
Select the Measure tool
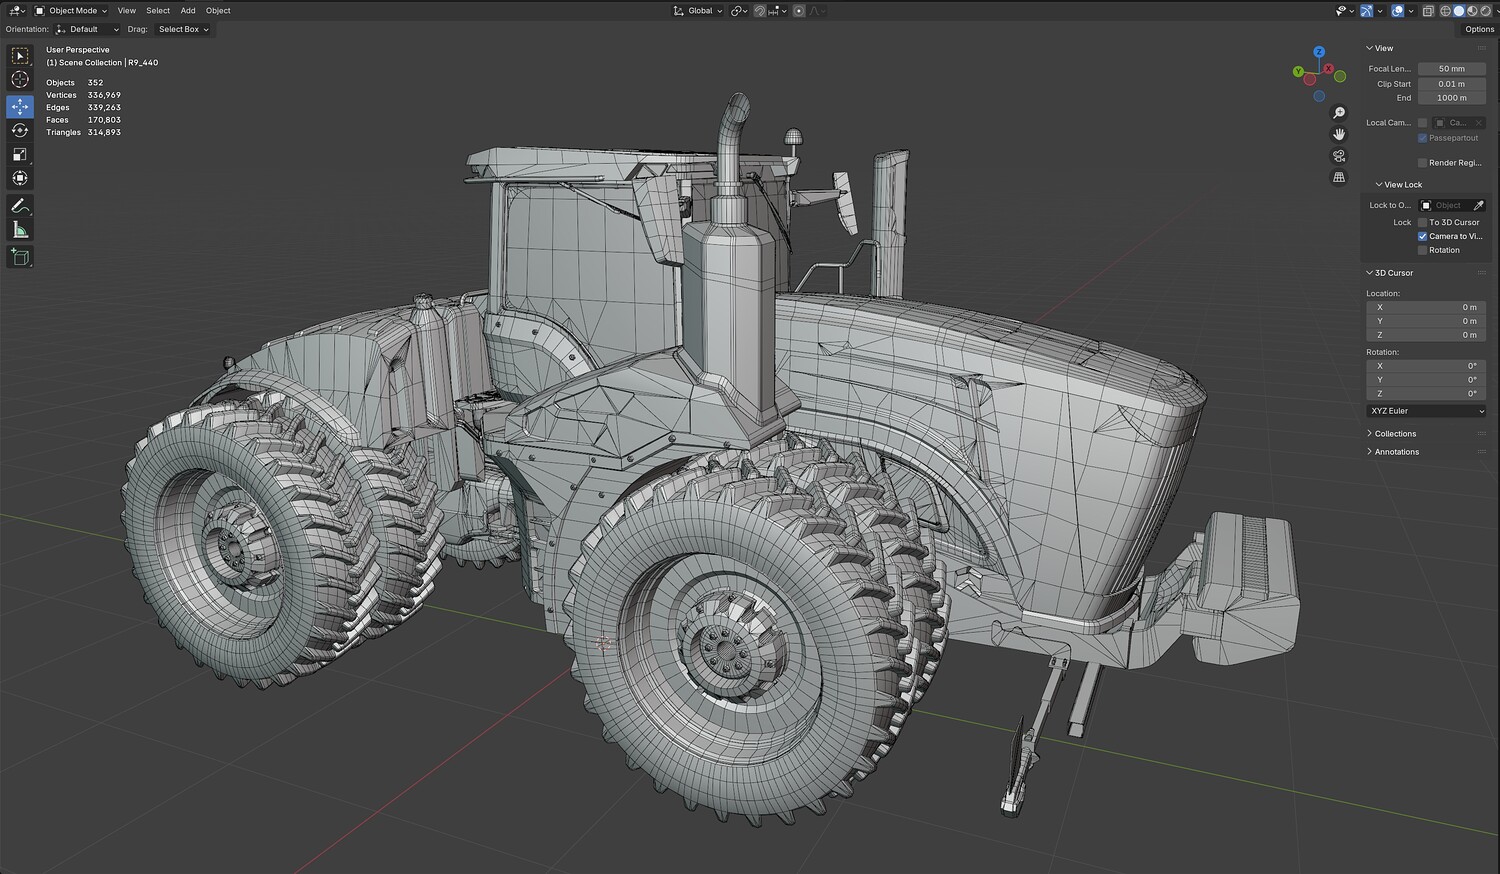(20, 230)
